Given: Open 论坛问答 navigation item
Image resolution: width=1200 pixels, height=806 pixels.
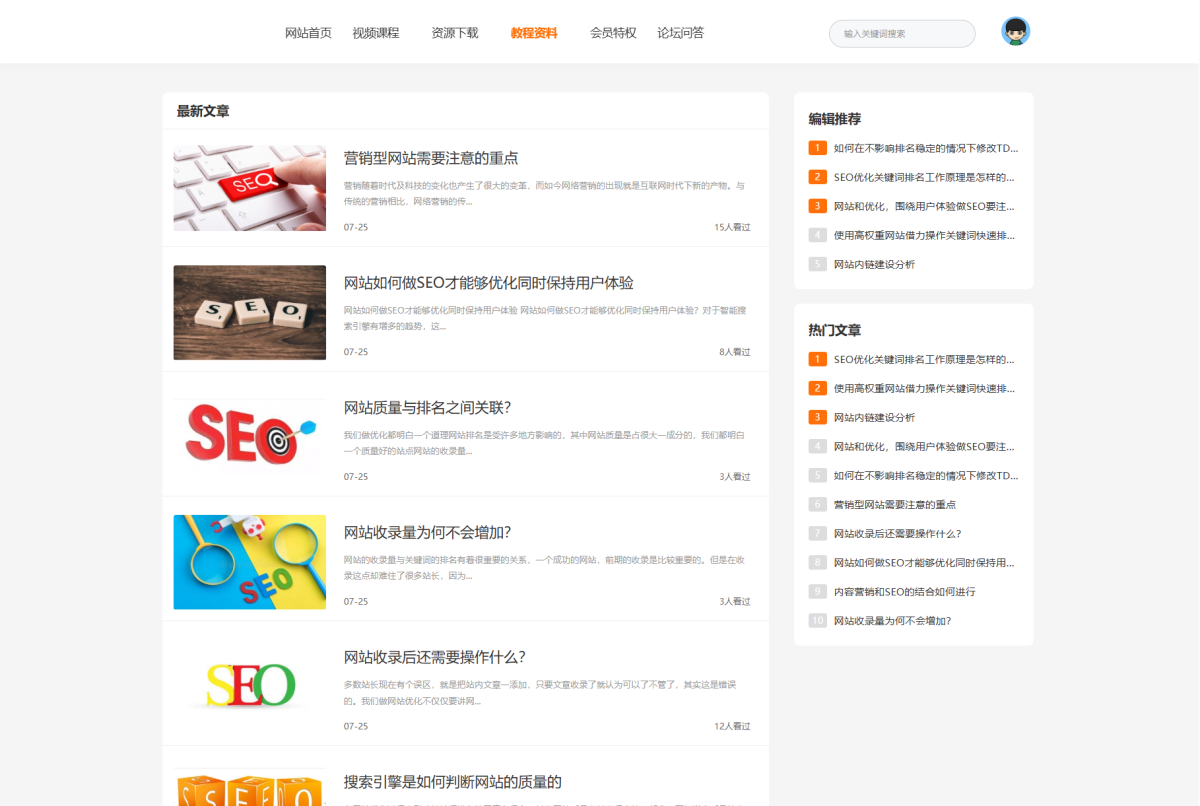Looking at the screenshot, I should pos(680,33).
